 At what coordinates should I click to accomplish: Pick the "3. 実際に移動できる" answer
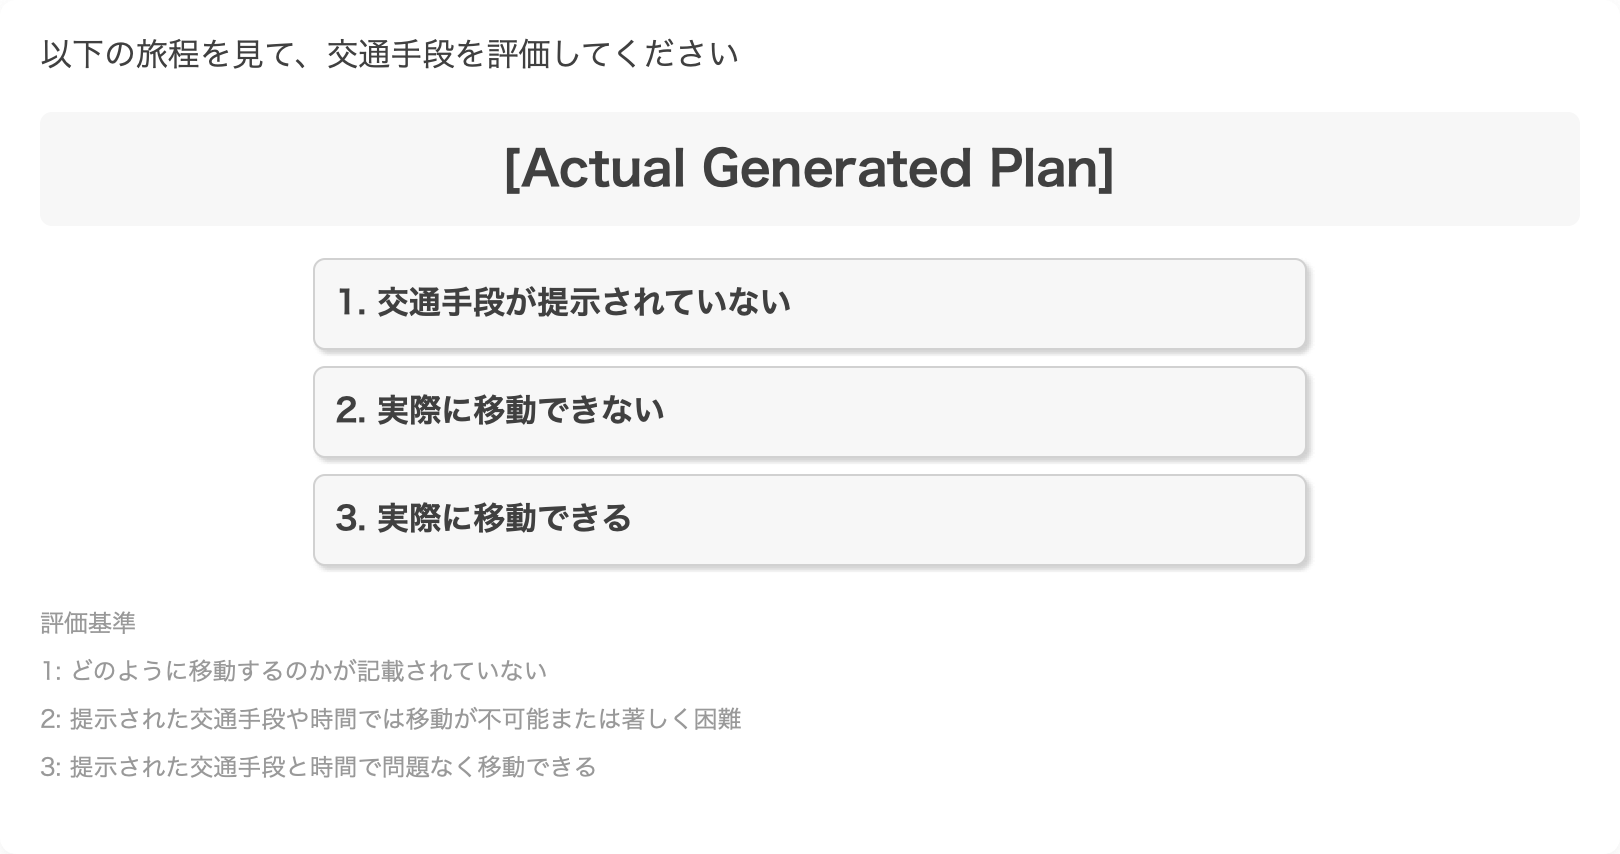click(x=809, y=520)
